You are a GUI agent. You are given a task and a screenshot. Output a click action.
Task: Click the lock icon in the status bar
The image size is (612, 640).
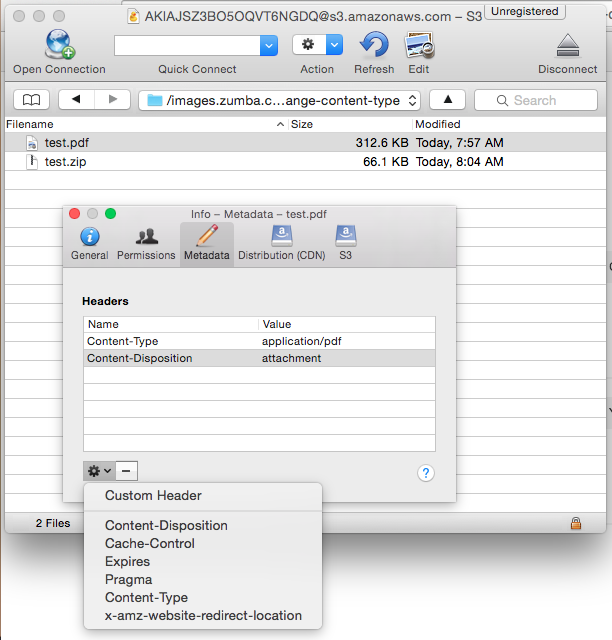576,523
